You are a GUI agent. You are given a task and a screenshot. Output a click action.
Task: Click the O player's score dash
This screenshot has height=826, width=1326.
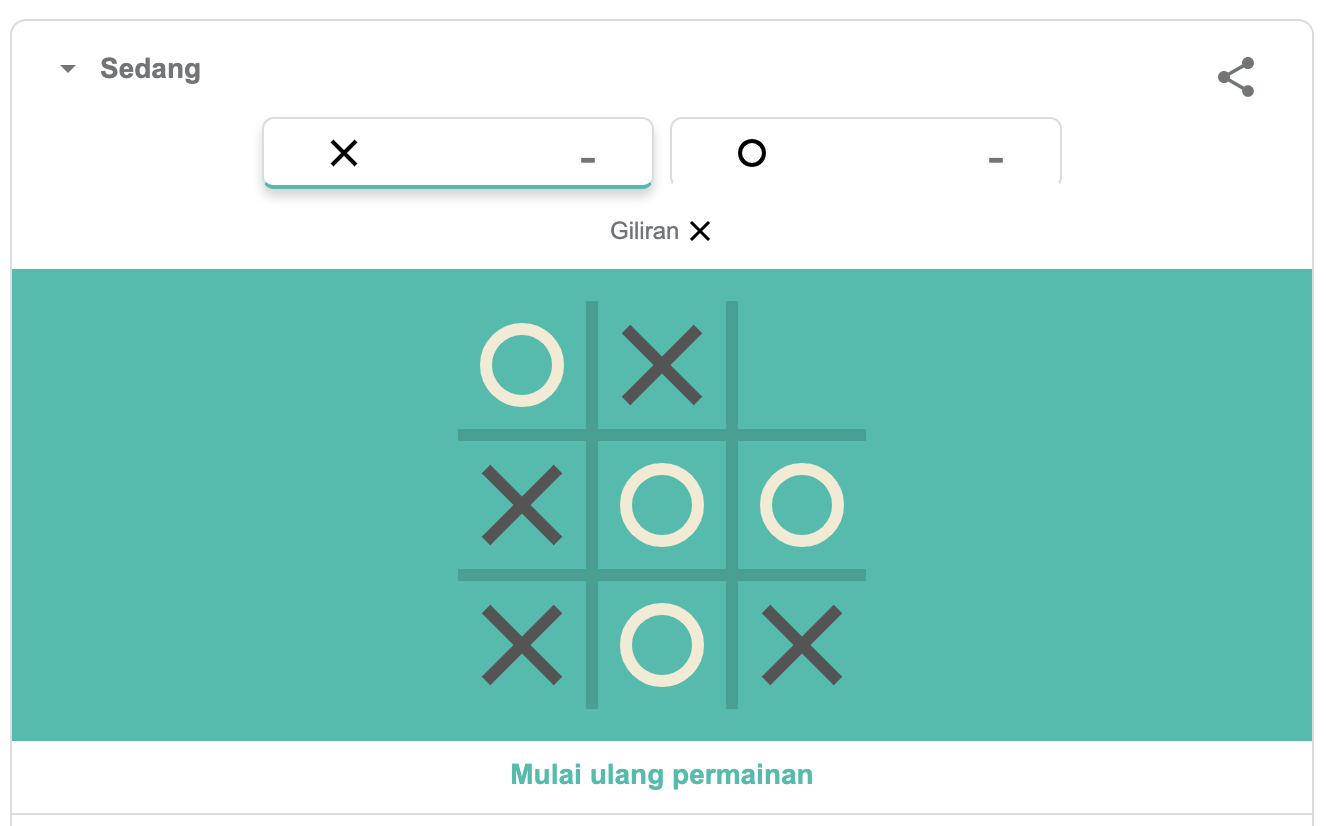[x=996, y=159]
